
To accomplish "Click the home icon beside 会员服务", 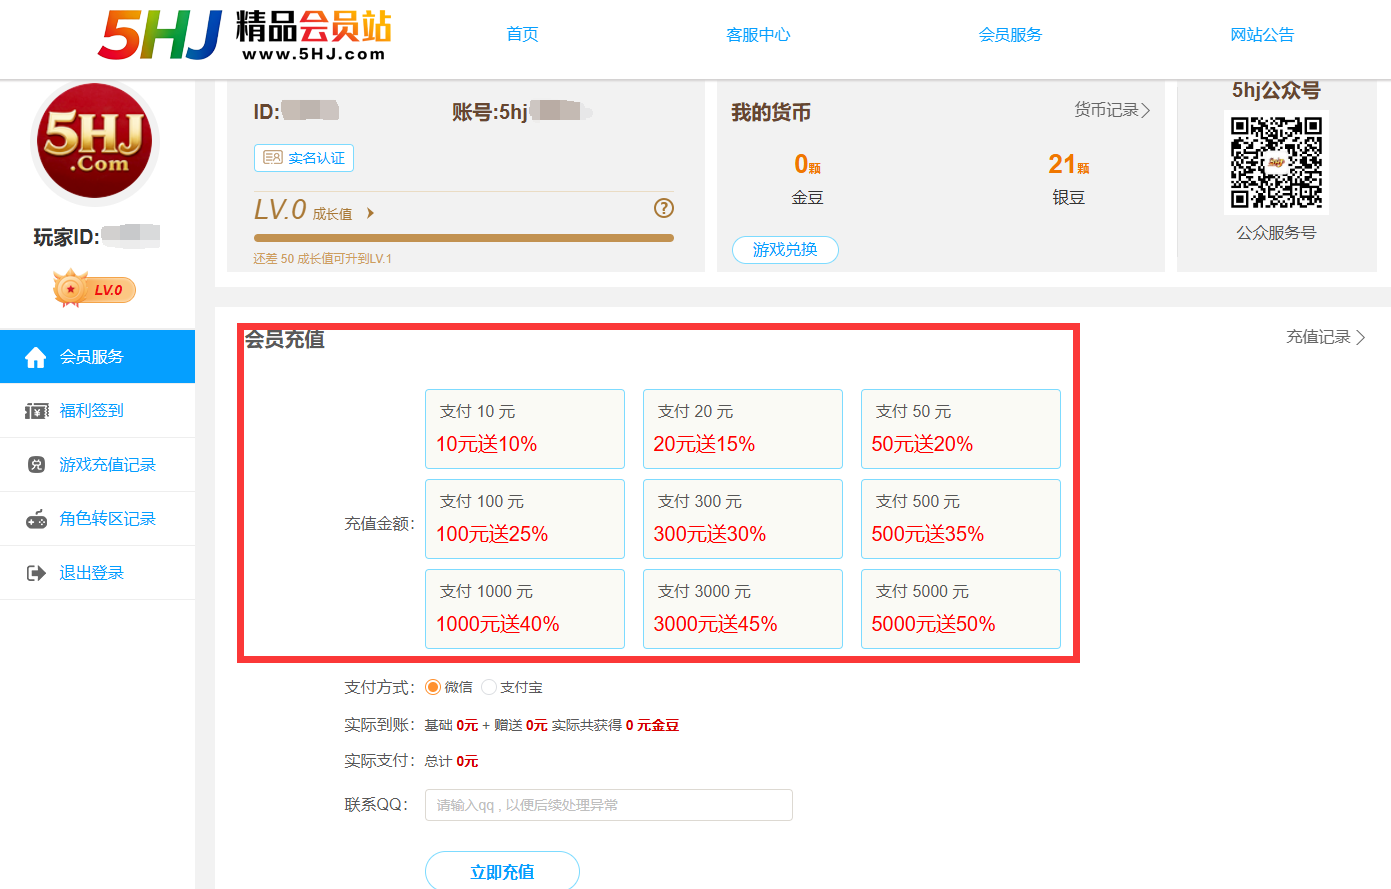I will tap(36, 357).
